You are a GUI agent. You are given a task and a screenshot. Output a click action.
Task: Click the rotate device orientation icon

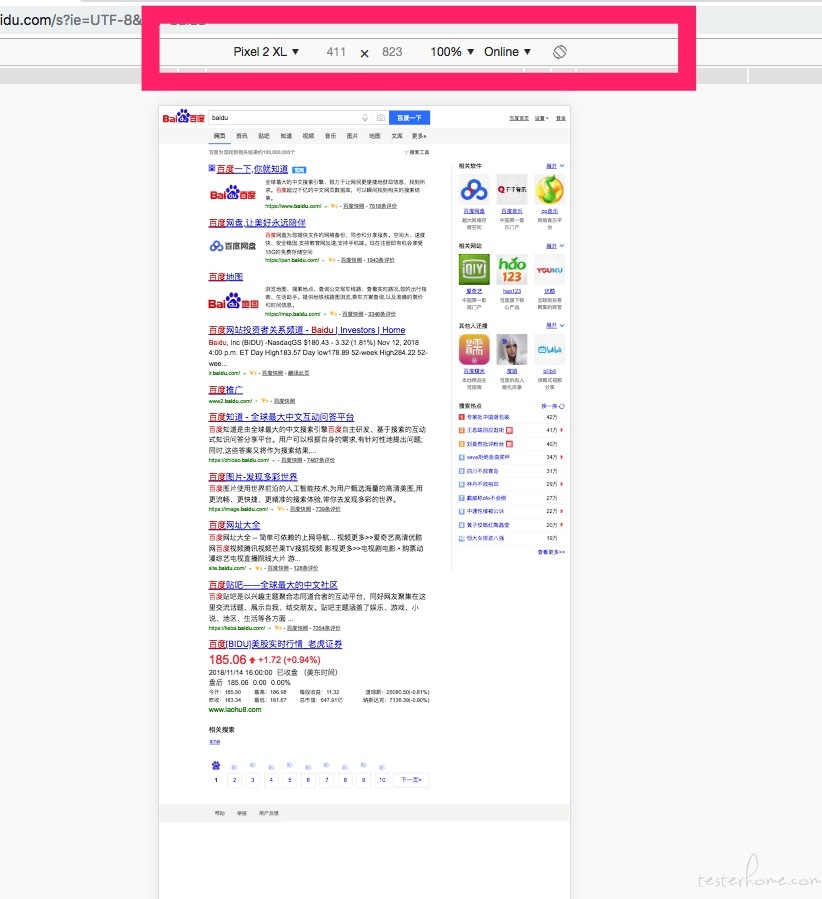pyautogui.click(x=559, y=52)
